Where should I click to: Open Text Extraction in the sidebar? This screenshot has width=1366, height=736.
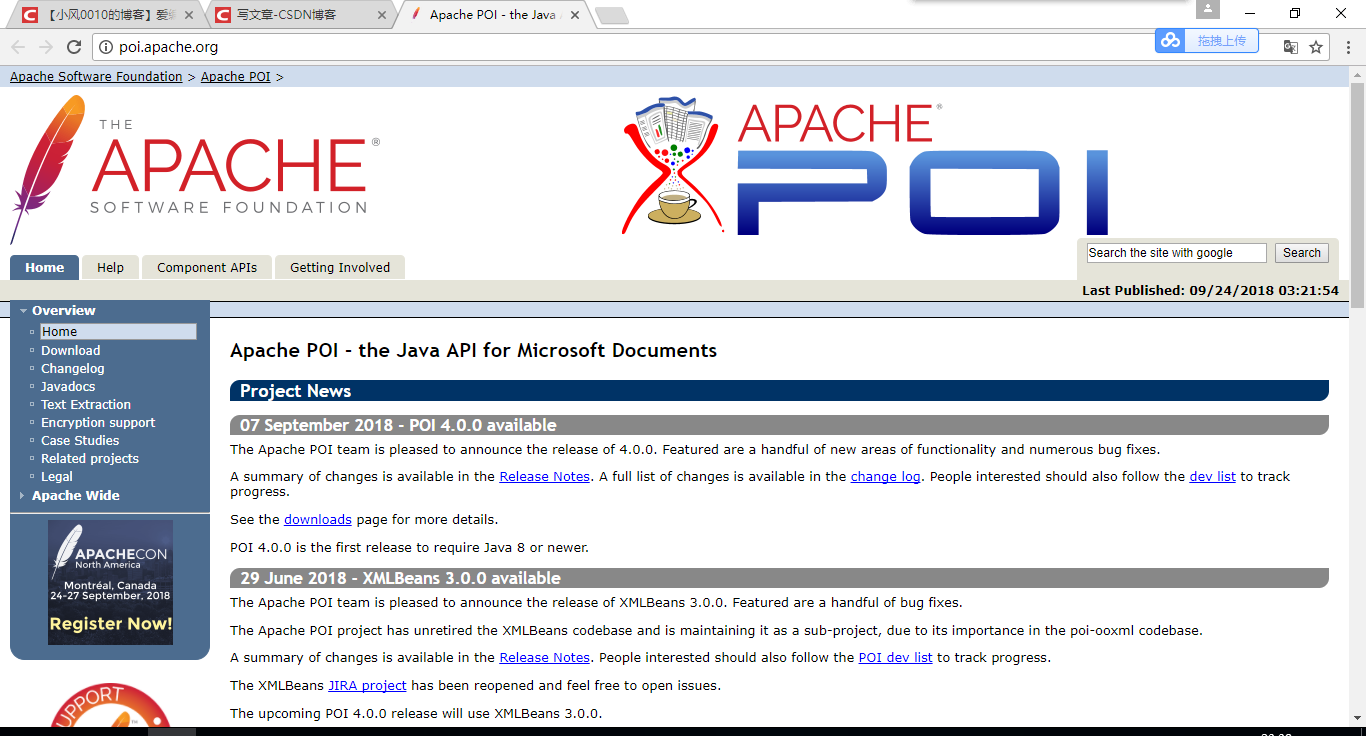tap(86, 404)
